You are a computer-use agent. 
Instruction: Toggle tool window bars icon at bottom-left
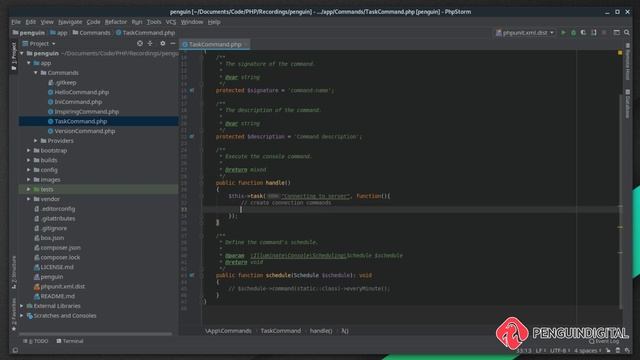coord(15,350)
